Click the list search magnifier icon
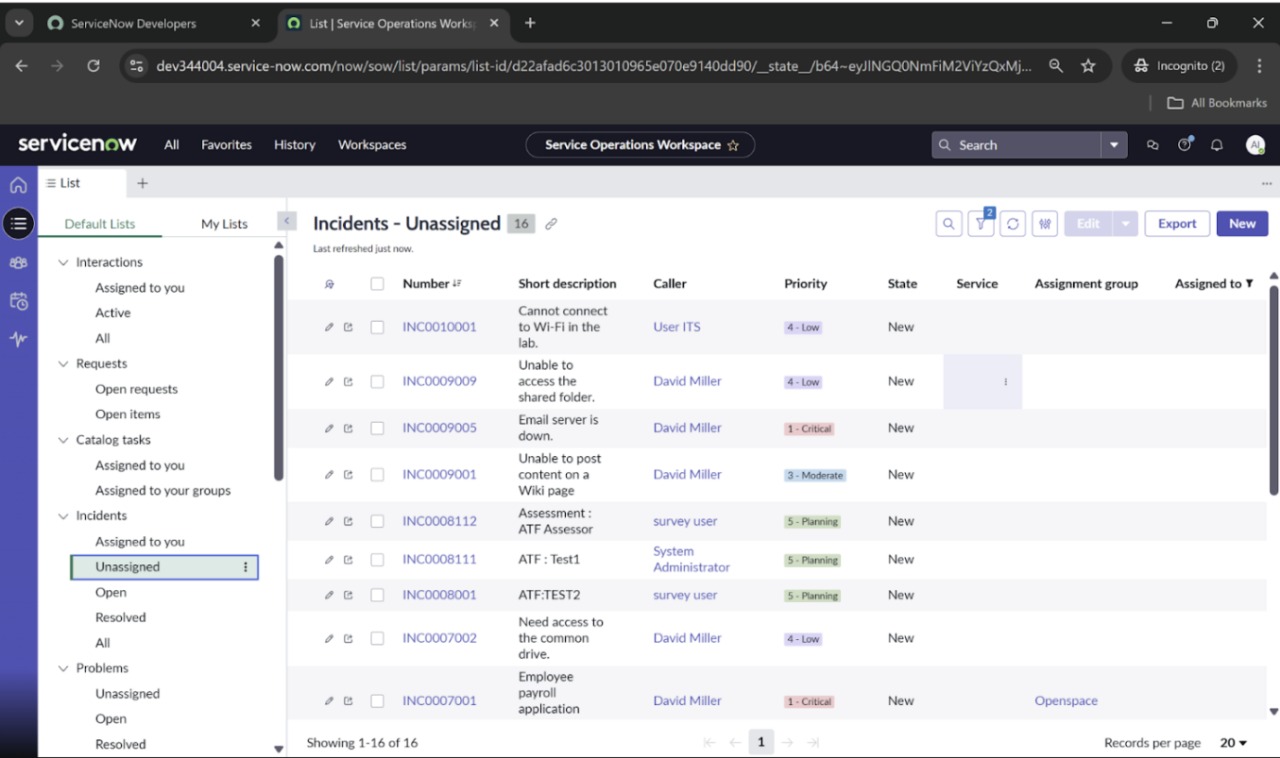The image size is (1280, 758). pyautogui.click(x=949, y=224)
